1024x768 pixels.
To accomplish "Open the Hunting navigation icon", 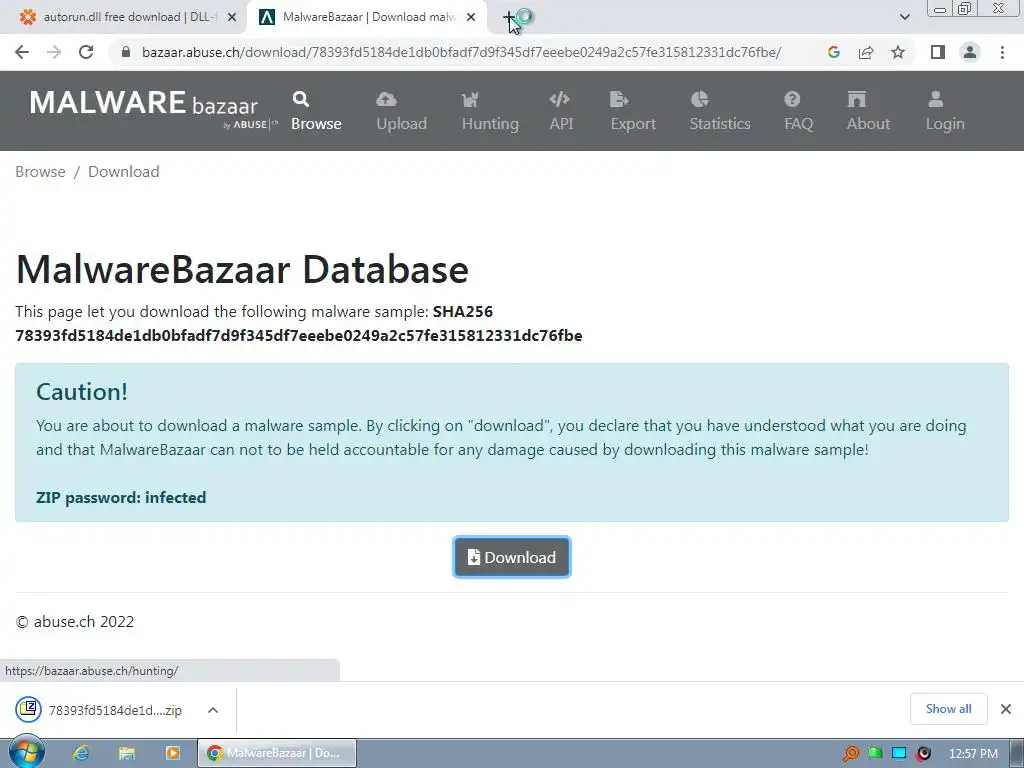I will click(x=470, y=99).
